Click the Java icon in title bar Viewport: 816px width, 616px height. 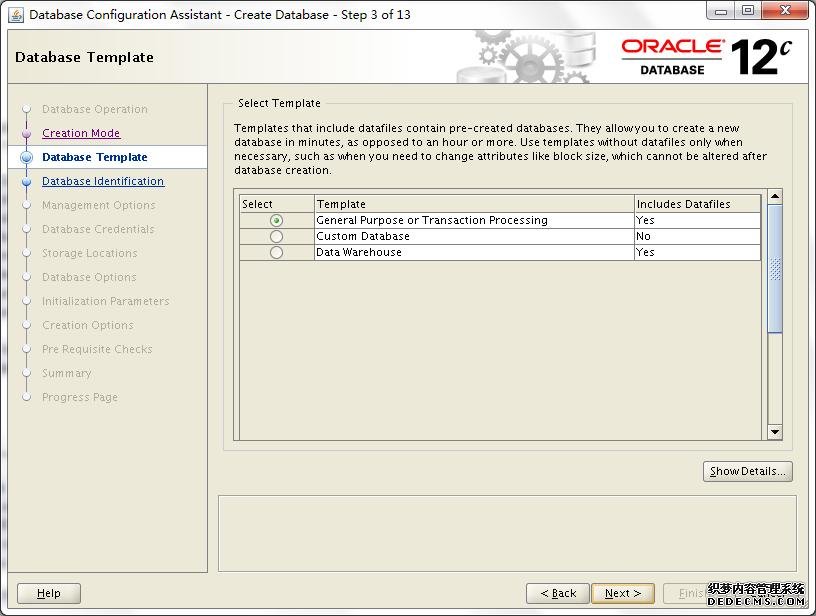tap(15, 14)
